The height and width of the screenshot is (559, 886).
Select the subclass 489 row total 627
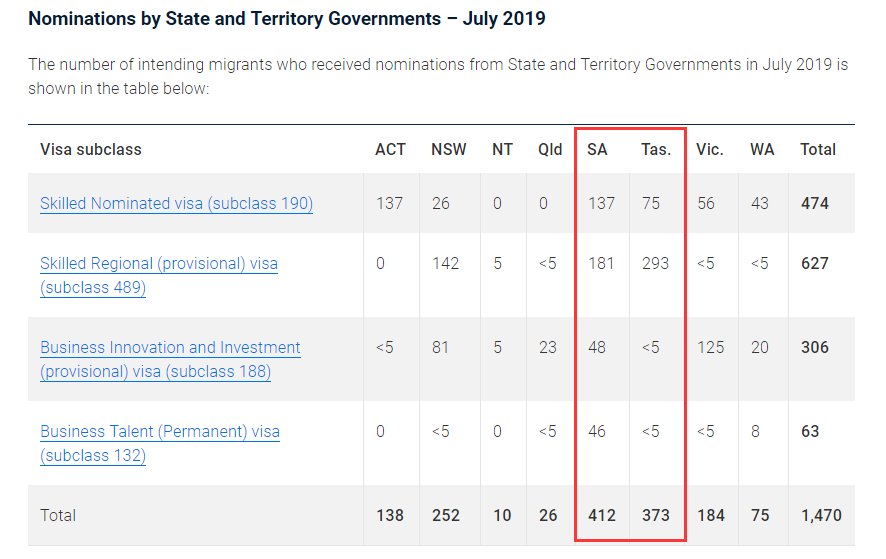pyautogui.click(x=815, y=263)
